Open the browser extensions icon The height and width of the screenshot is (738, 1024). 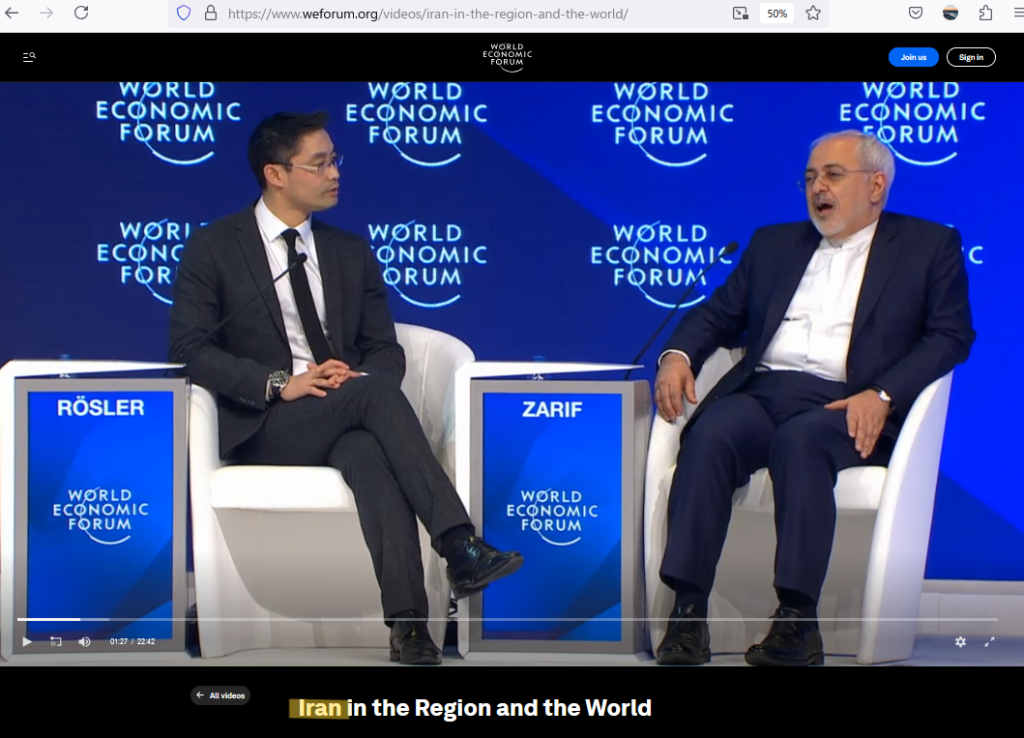(985, 13)
